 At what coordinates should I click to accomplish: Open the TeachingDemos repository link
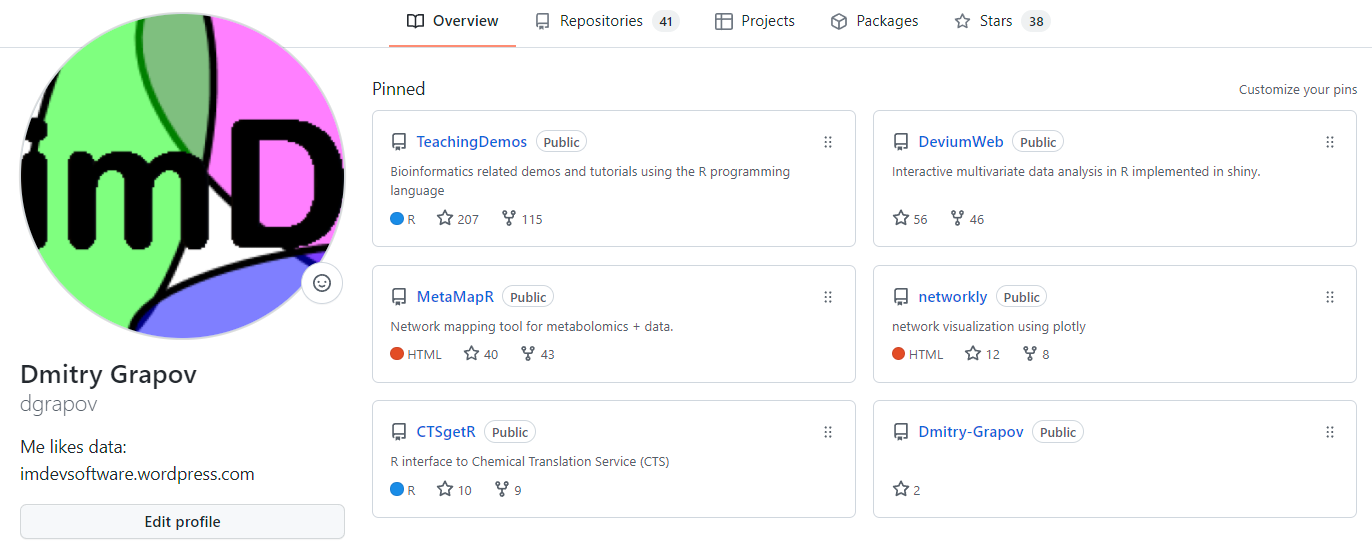(x=471, y=142)
